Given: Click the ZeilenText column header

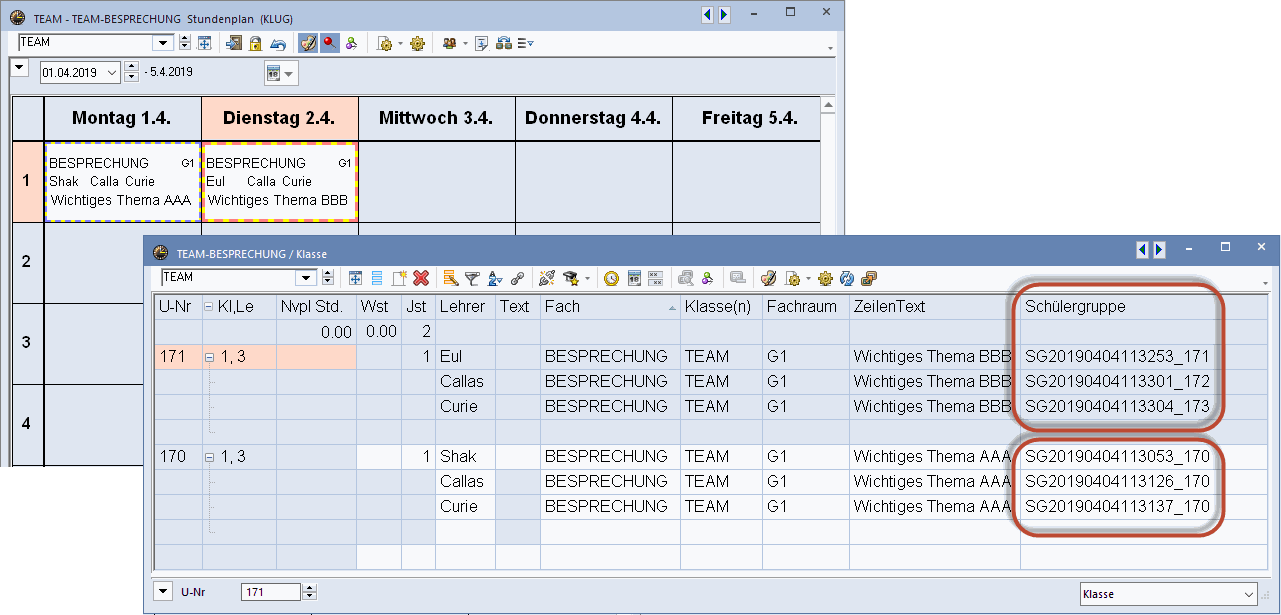Looking at the screenshot, I should [x=934, y=307].
